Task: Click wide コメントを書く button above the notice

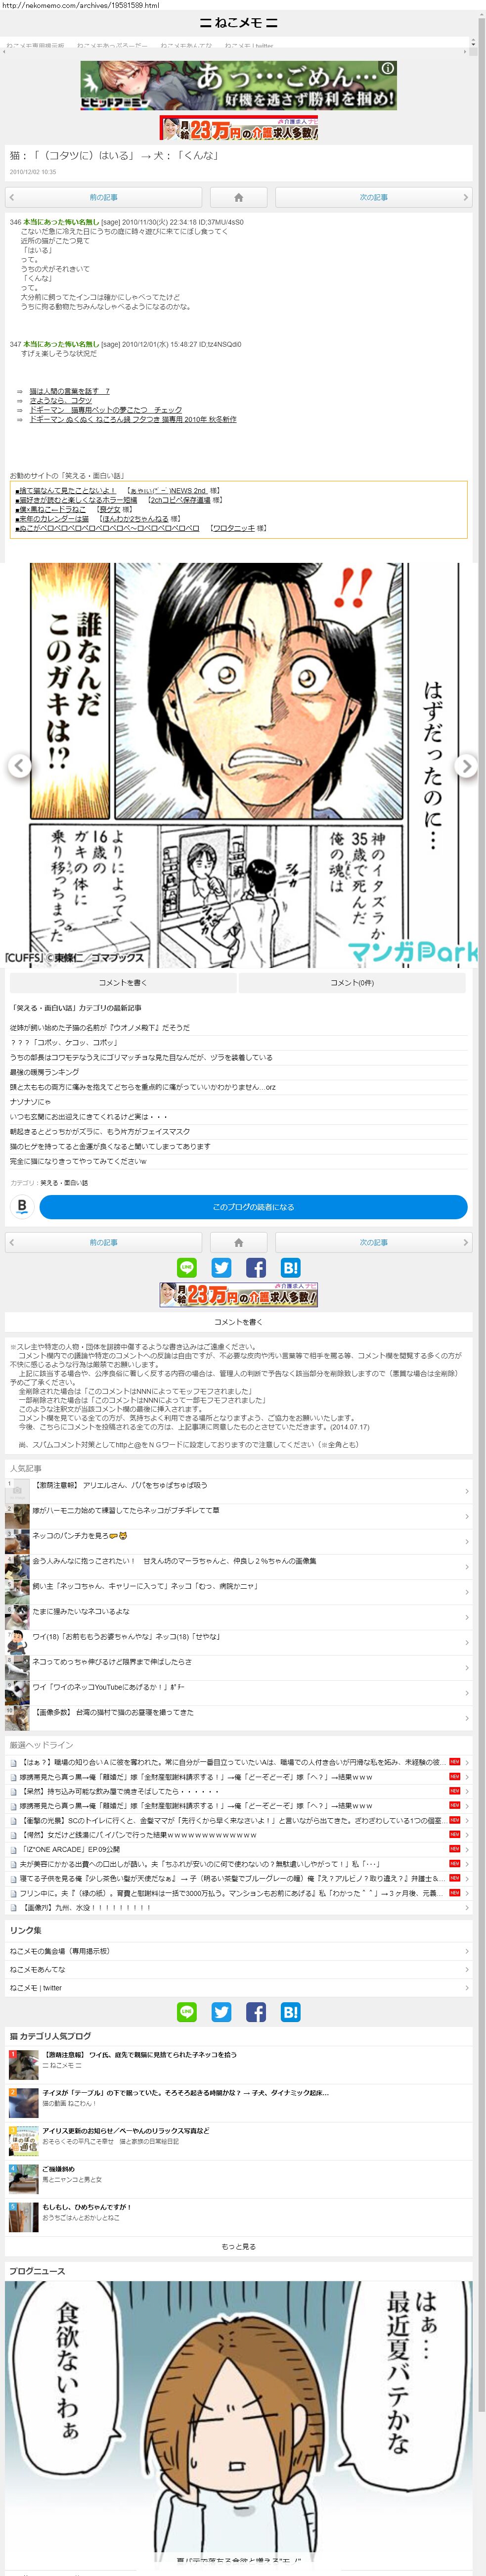Action: pyautogui.click(x=238, y=1322)
